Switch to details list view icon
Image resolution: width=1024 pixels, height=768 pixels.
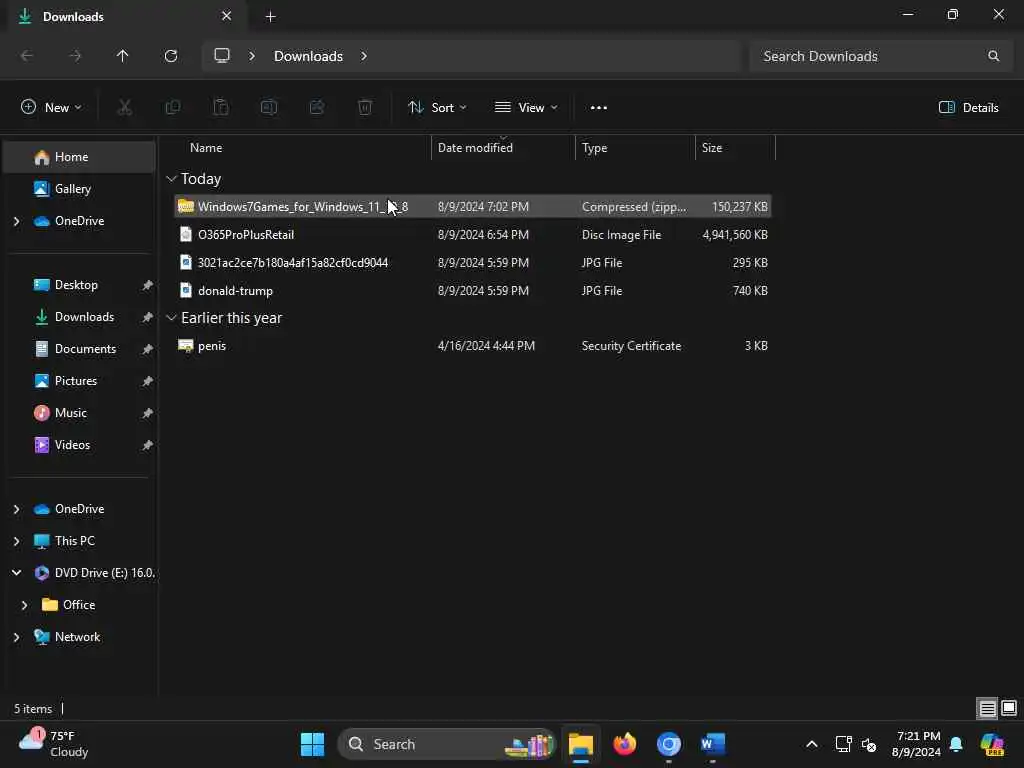(x=987, y=708)
